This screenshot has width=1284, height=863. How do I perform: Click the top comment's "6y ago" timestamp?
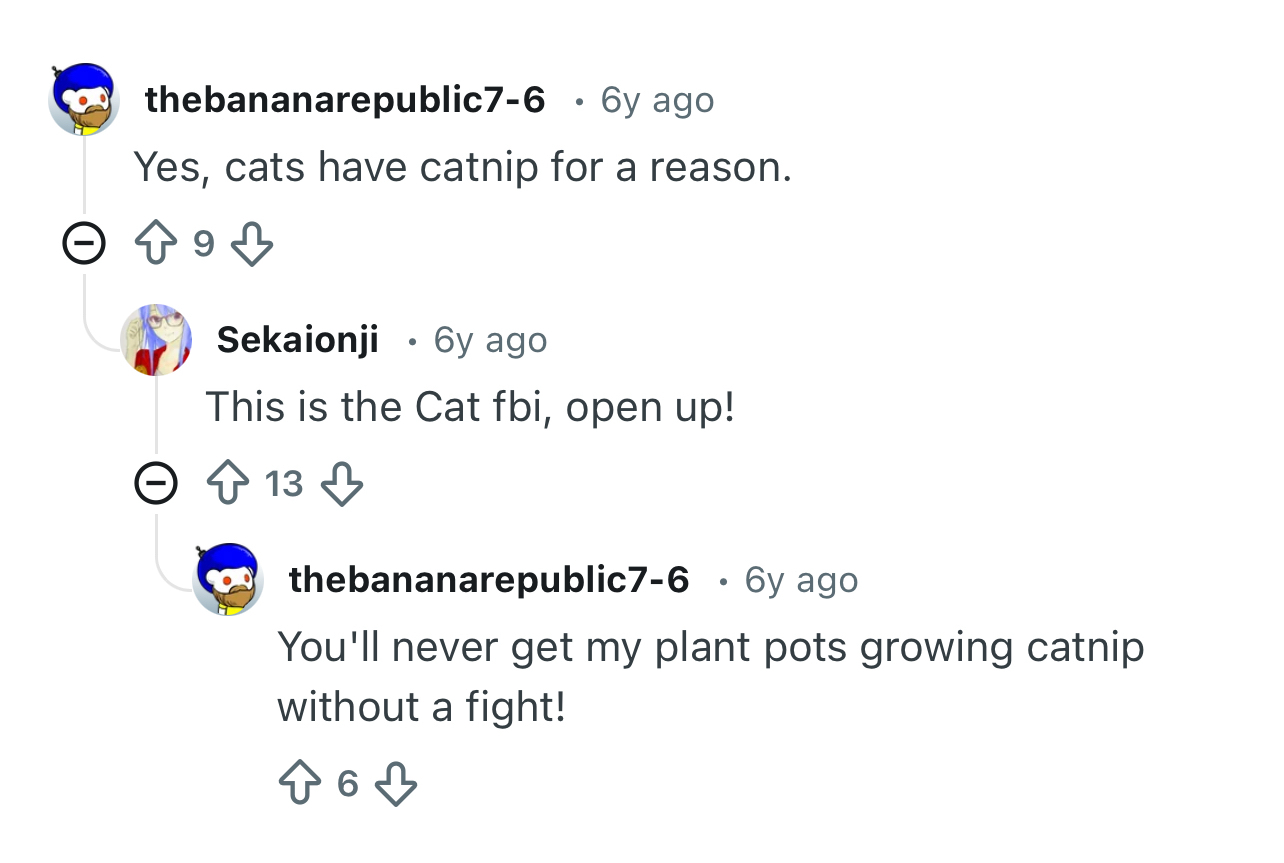tap(657, 100)
